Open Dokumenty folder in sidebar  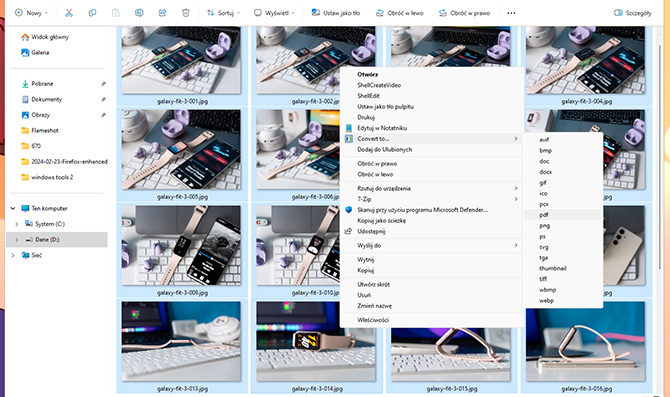pyautogui.click(x=42, y=99)
